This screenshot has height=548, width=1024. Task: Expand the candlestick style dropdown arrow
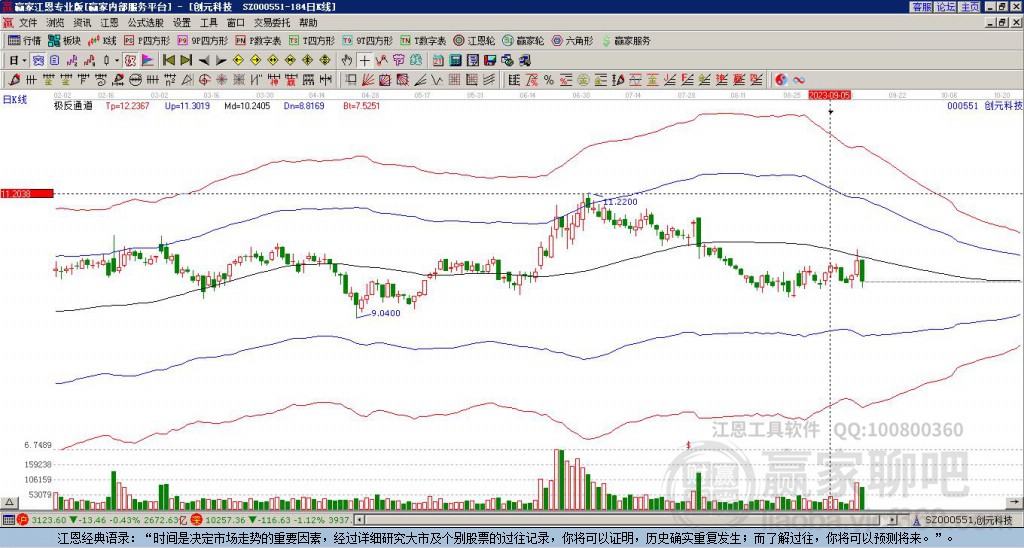coord(116,61)
